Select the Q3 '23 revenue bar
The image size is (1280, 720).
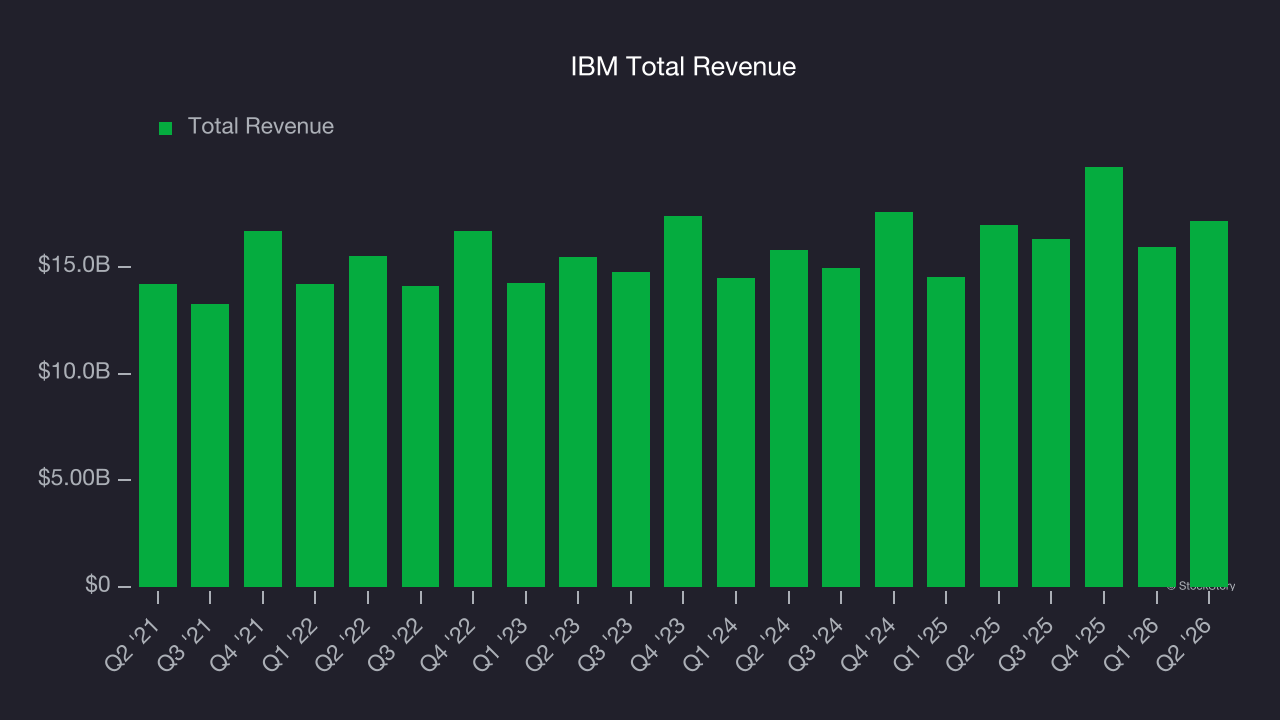tap(631, 429)
